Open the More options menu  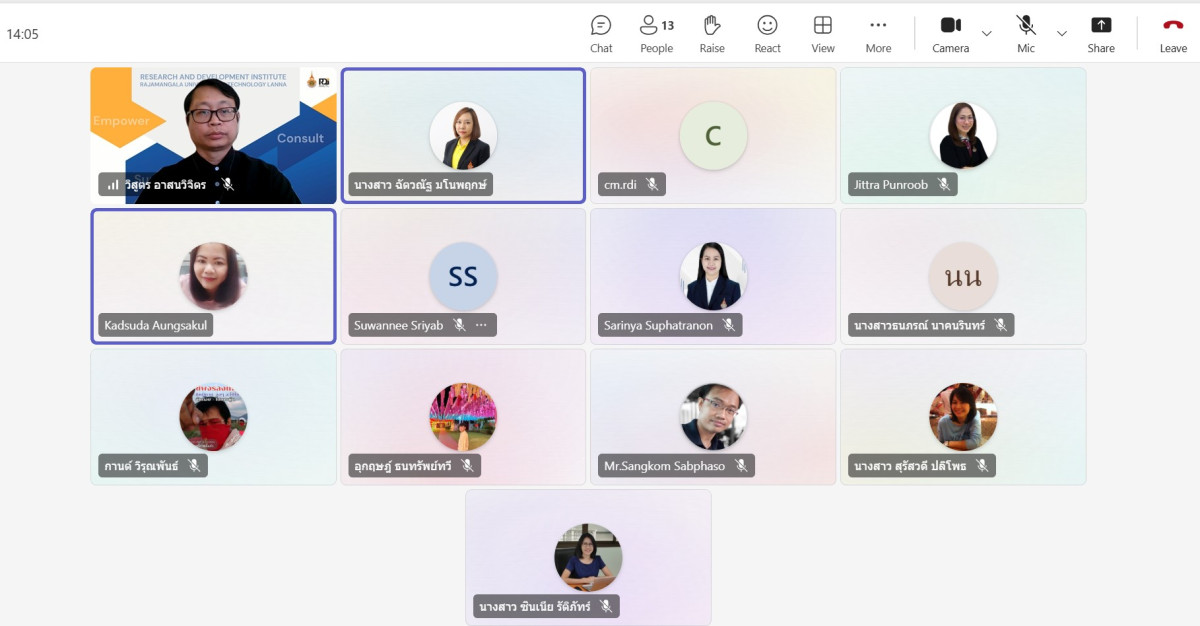pyautogui.click(x=878, y=33)
